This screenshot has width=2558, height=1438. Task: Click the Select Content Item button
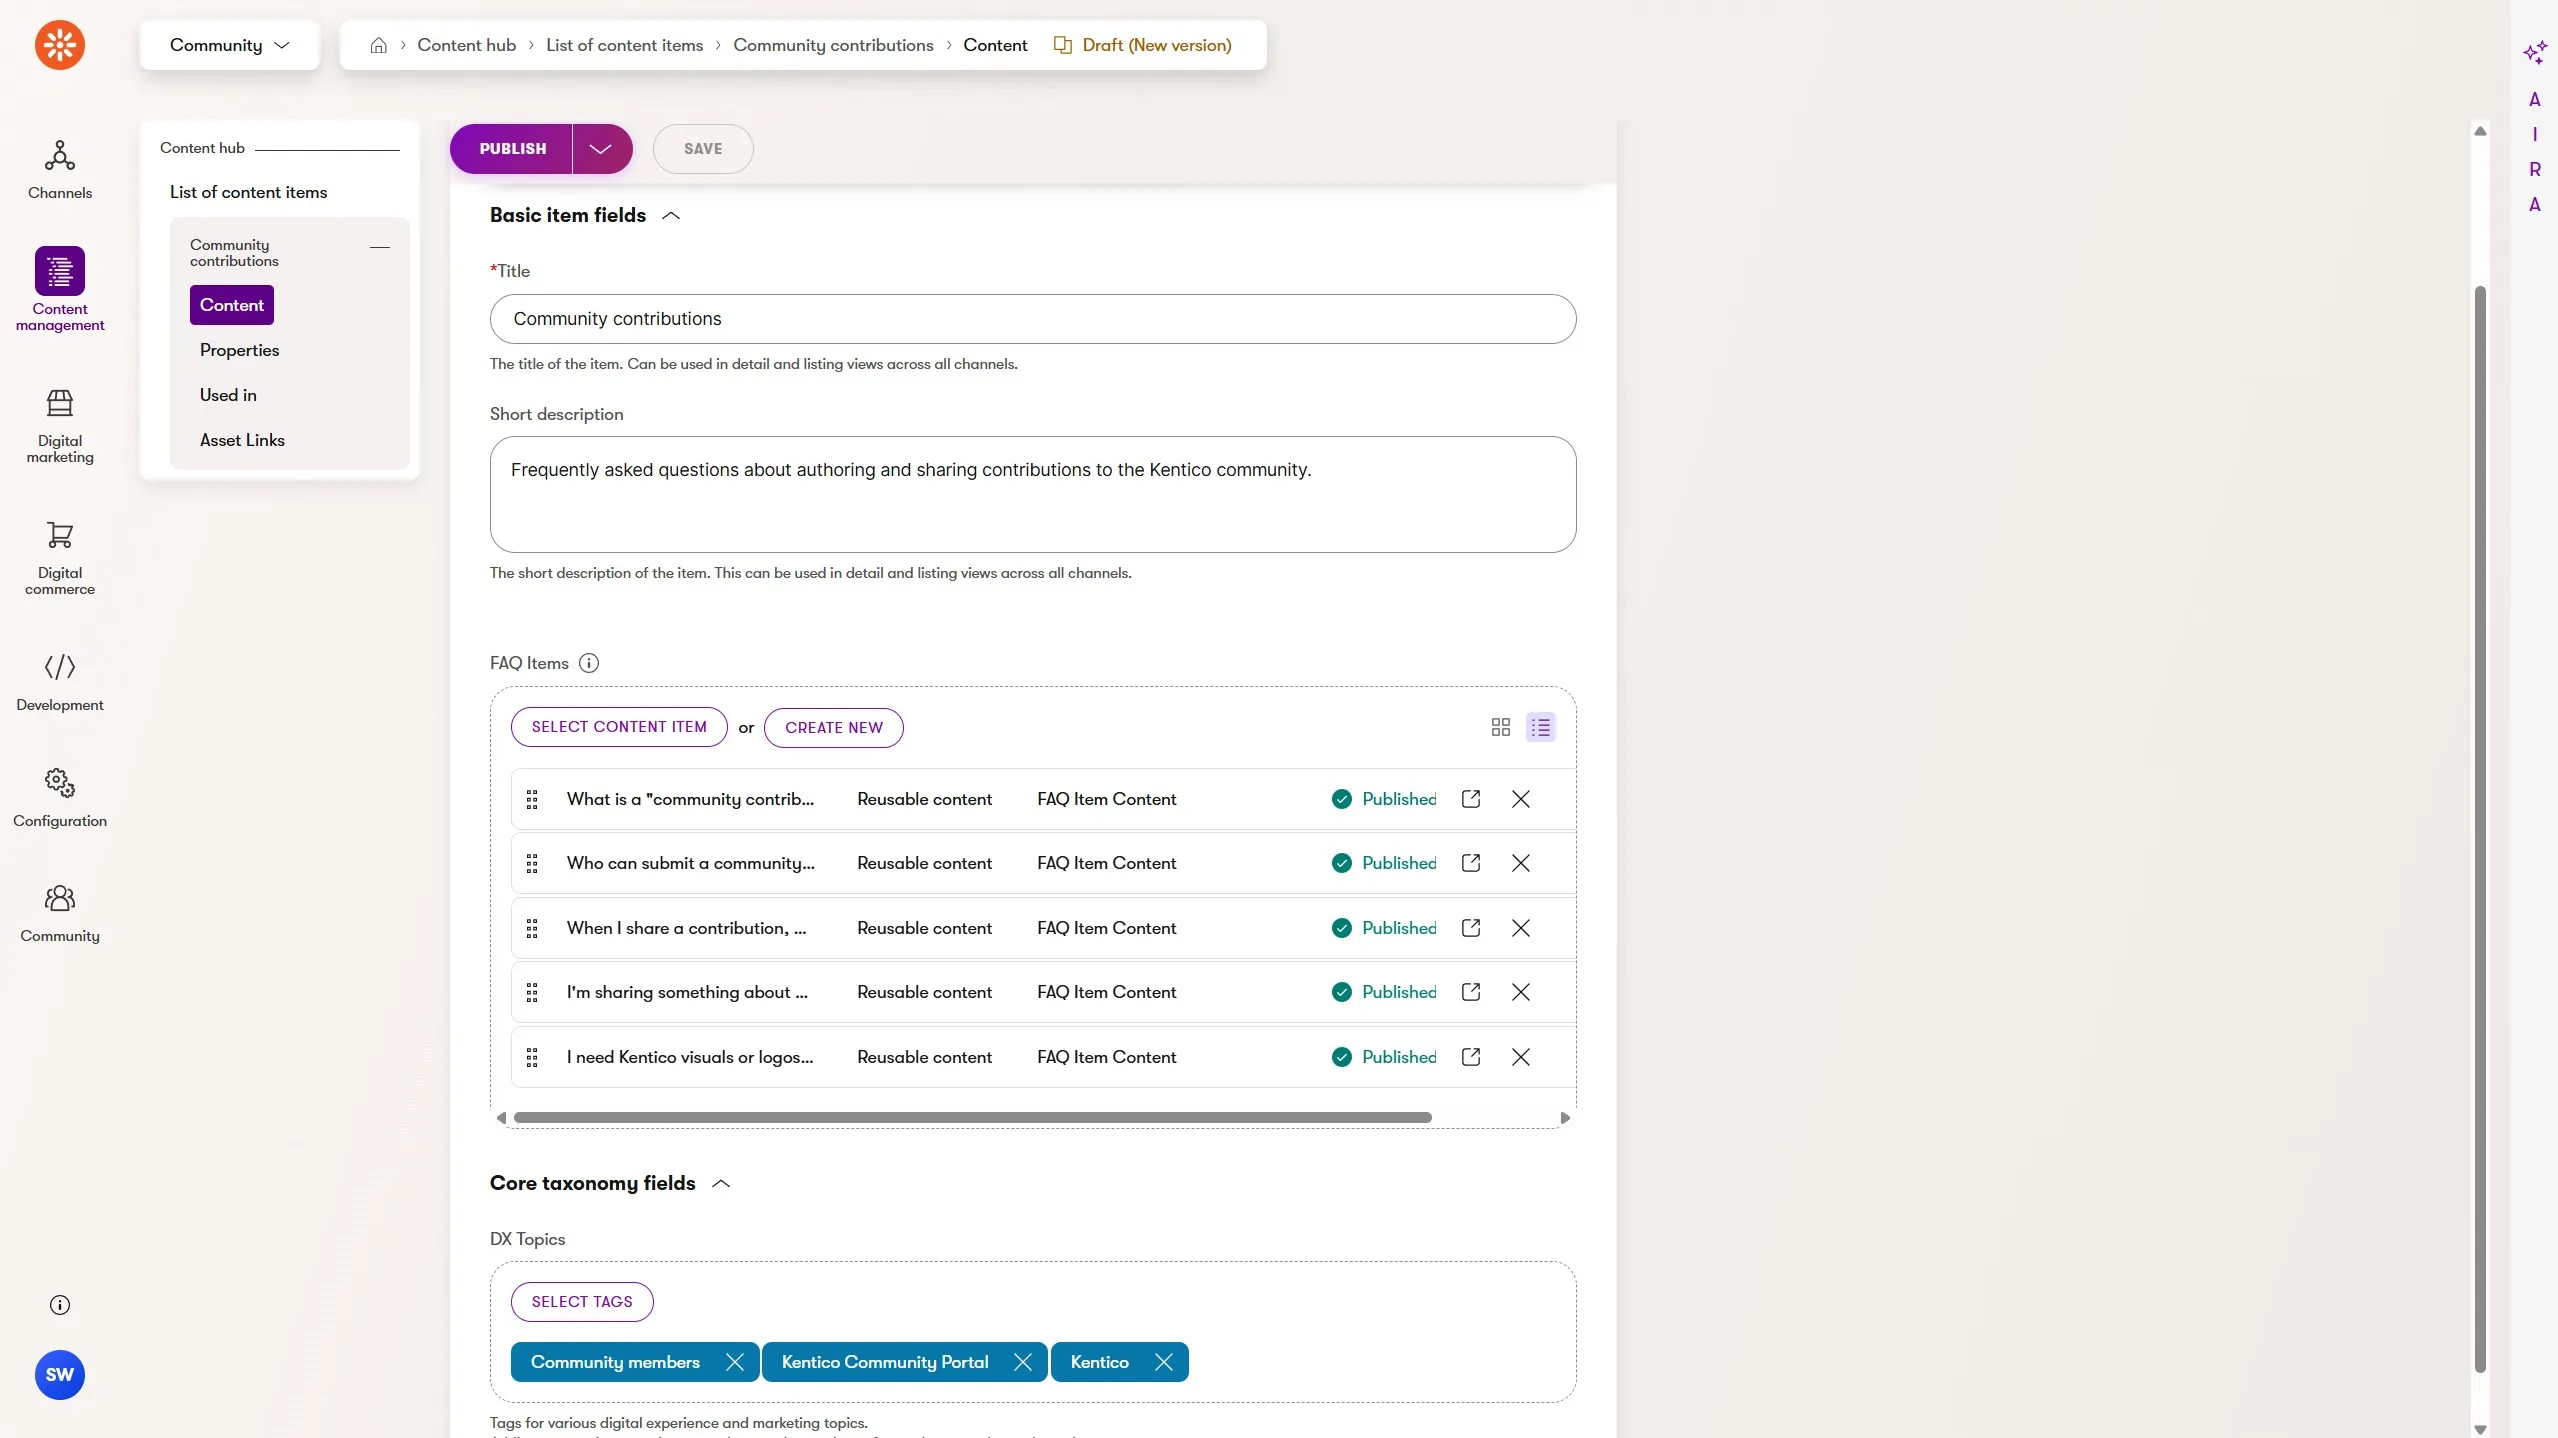click(x=619, y=727)
